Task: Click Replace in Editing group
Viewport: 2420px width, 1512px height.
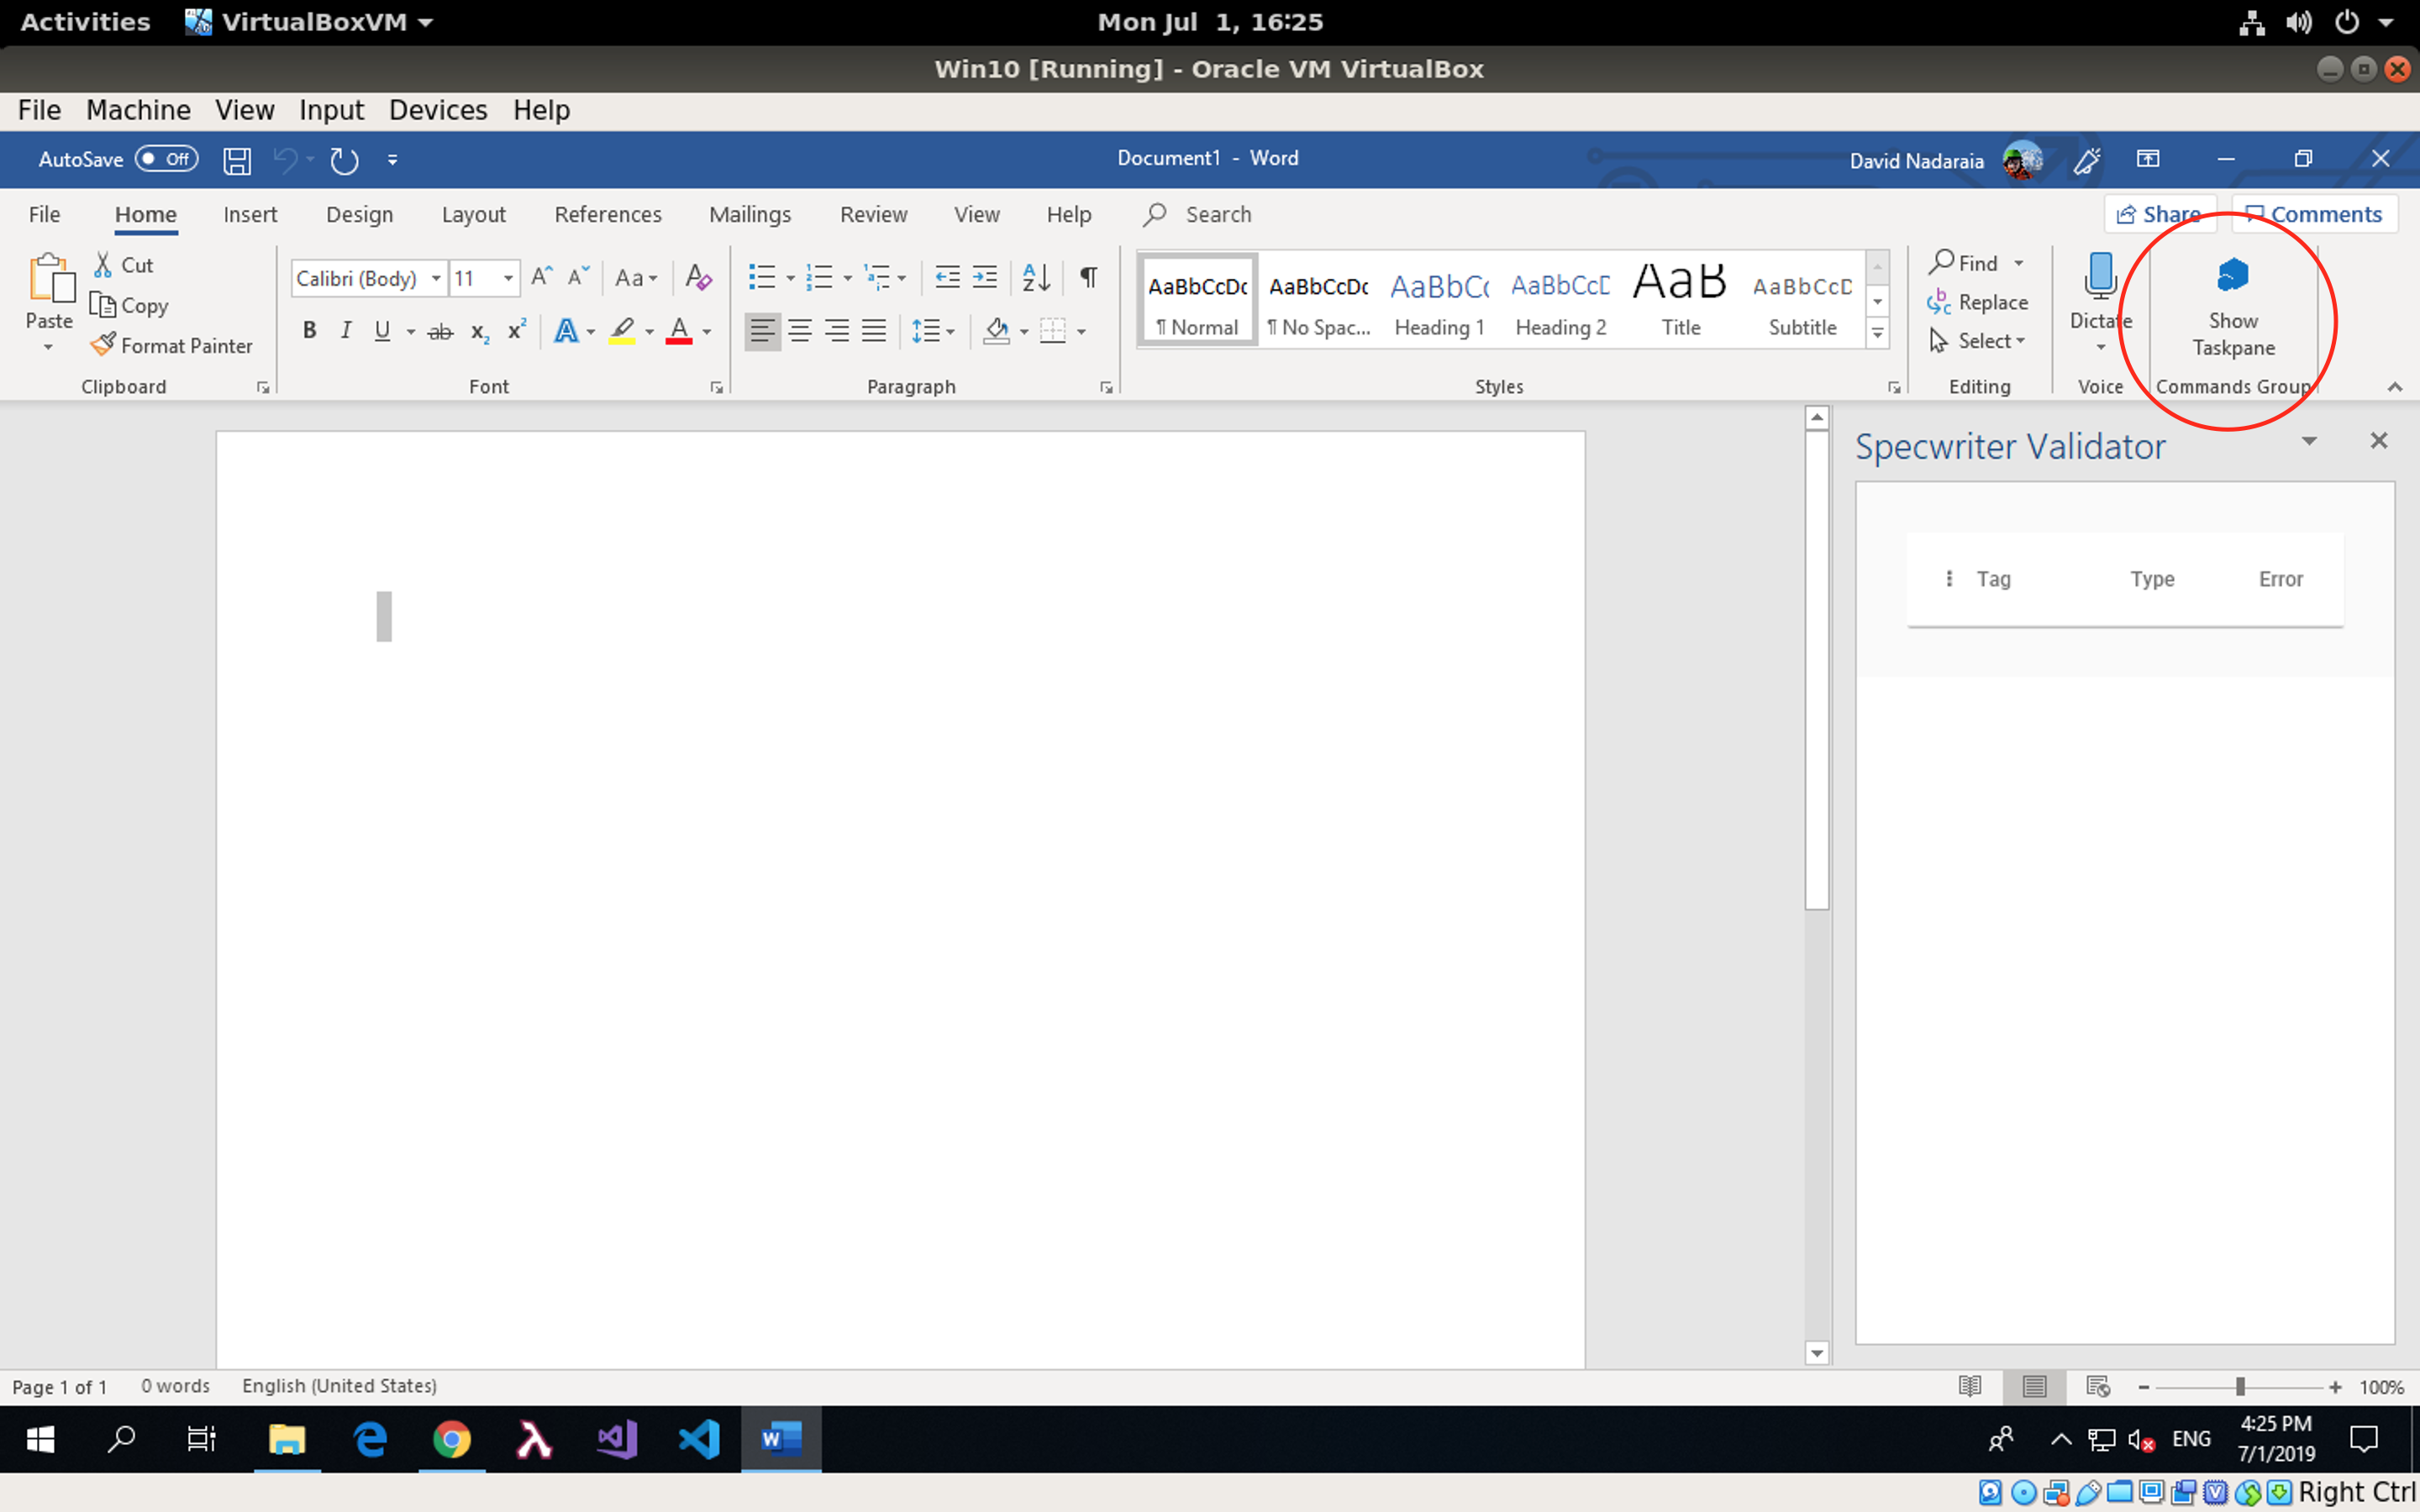Action: click(1977, 302)
